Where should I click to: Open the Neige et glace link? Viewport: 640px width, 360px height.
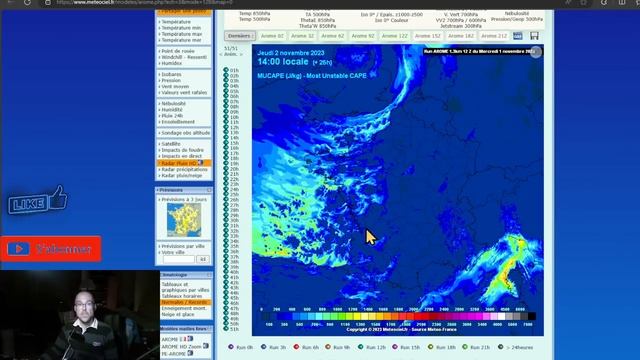point(178,314)
